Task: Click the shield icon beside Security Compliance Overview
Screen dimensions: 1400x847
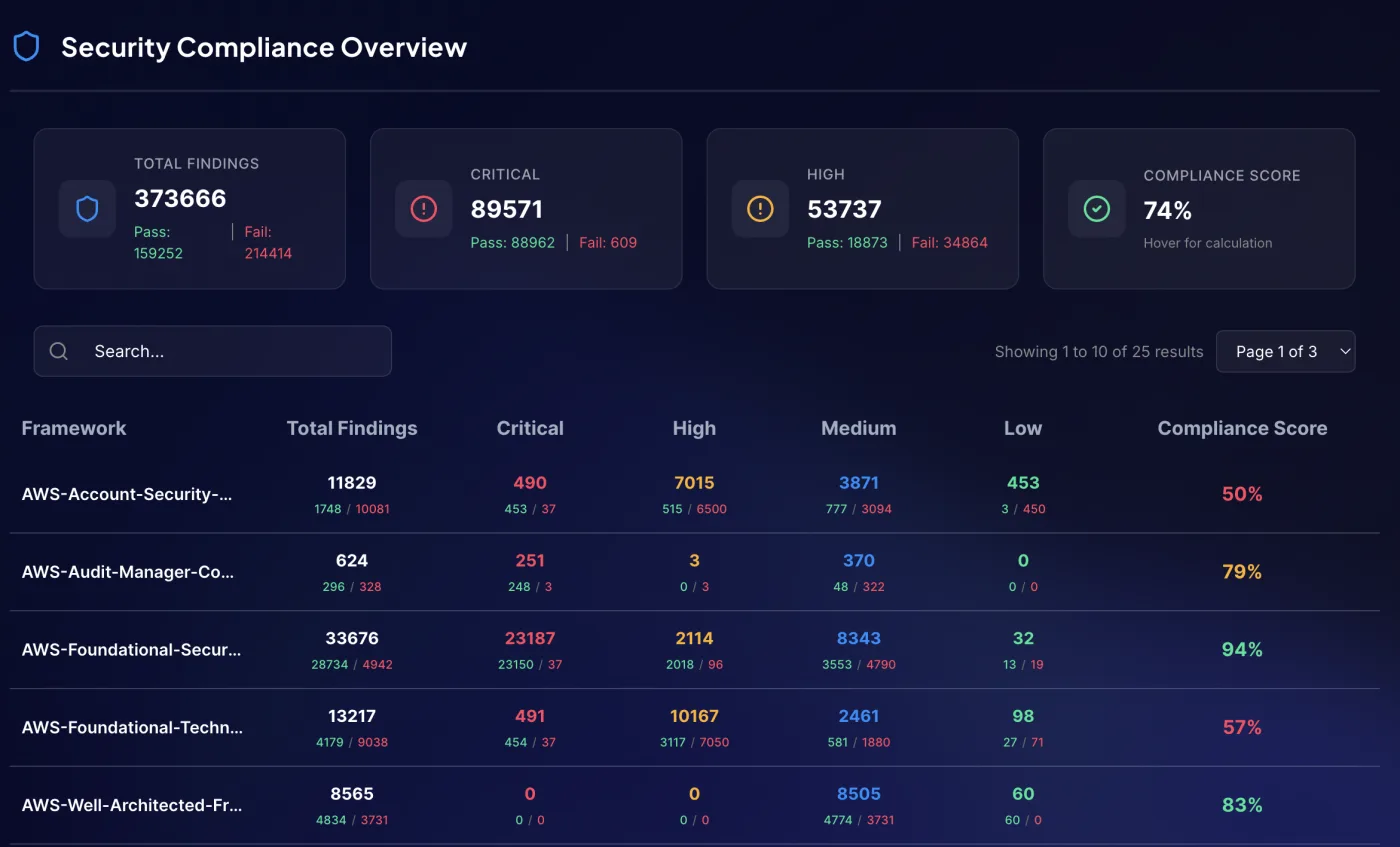Action: [26, 46]
